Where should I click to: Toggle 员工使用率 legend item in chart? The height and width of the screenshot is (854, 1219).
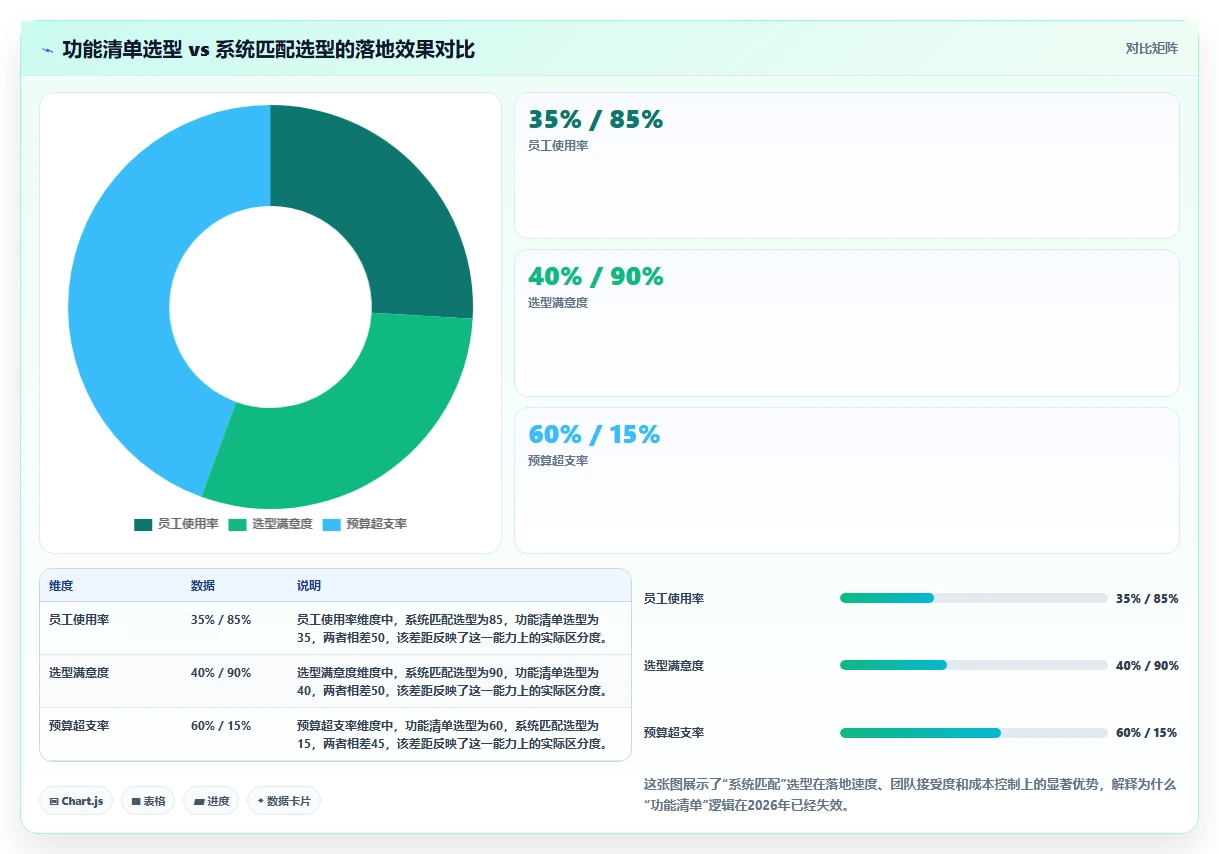pyautogui.click(x=176, y=524)
